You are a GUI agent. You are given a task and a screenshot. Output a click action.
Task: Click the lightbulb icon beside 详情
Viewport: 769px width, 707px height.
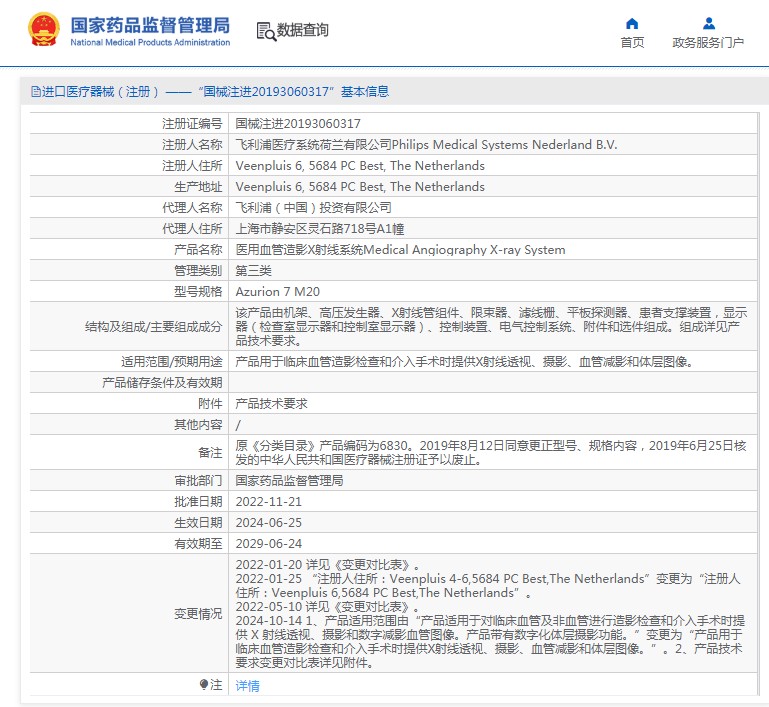[206, 685]
